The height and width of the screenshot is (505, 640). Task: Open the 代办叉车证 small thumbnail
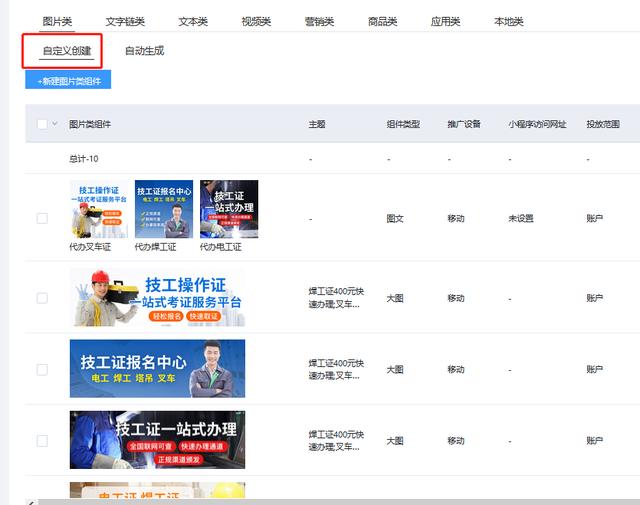click(x=99, y=209)
